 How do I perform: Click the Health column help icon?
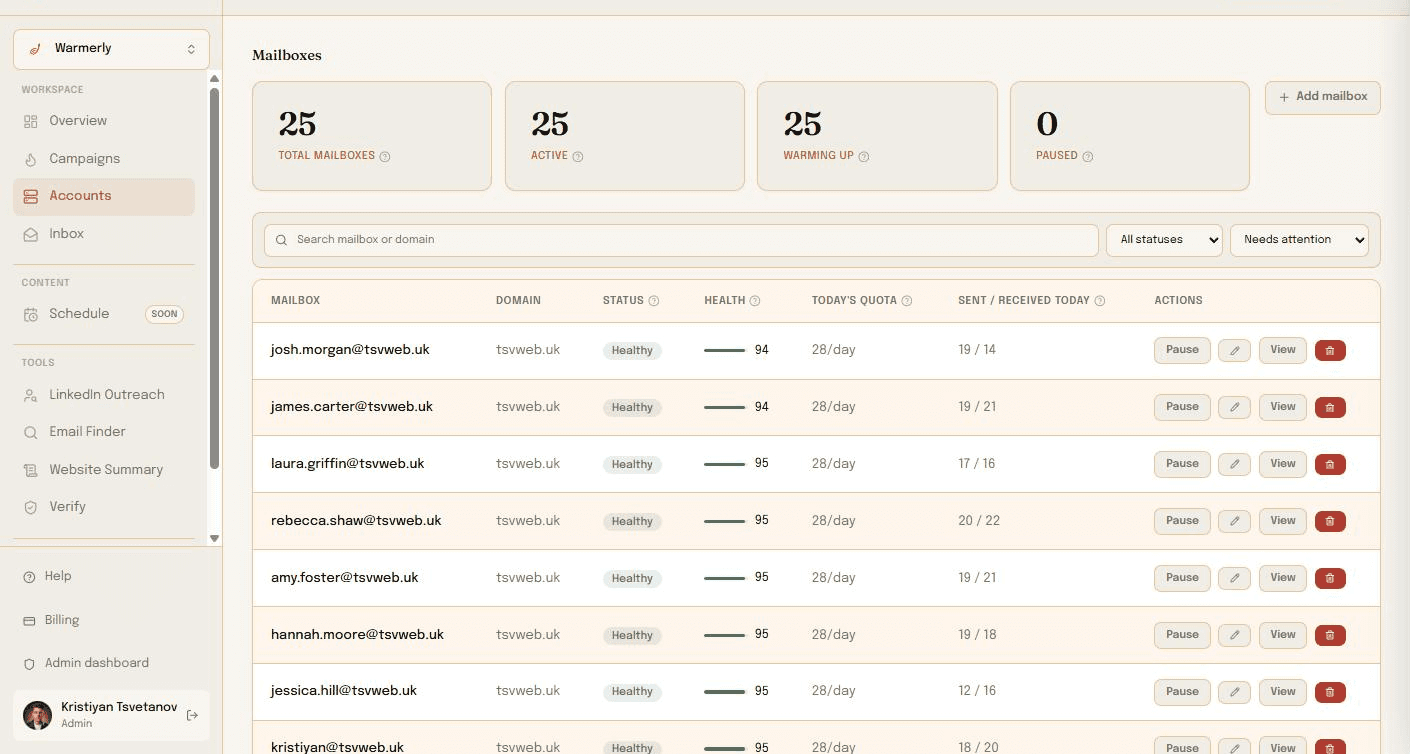click(755, 301)
